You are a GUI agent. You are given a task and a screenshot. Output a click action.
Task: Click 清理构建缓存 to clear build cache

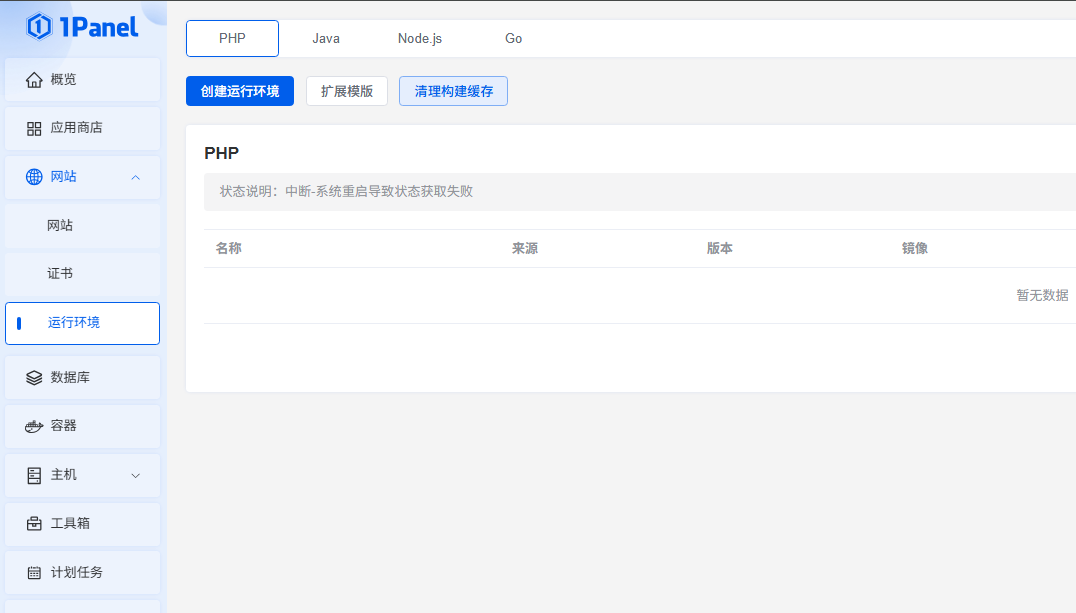(453, 91)
